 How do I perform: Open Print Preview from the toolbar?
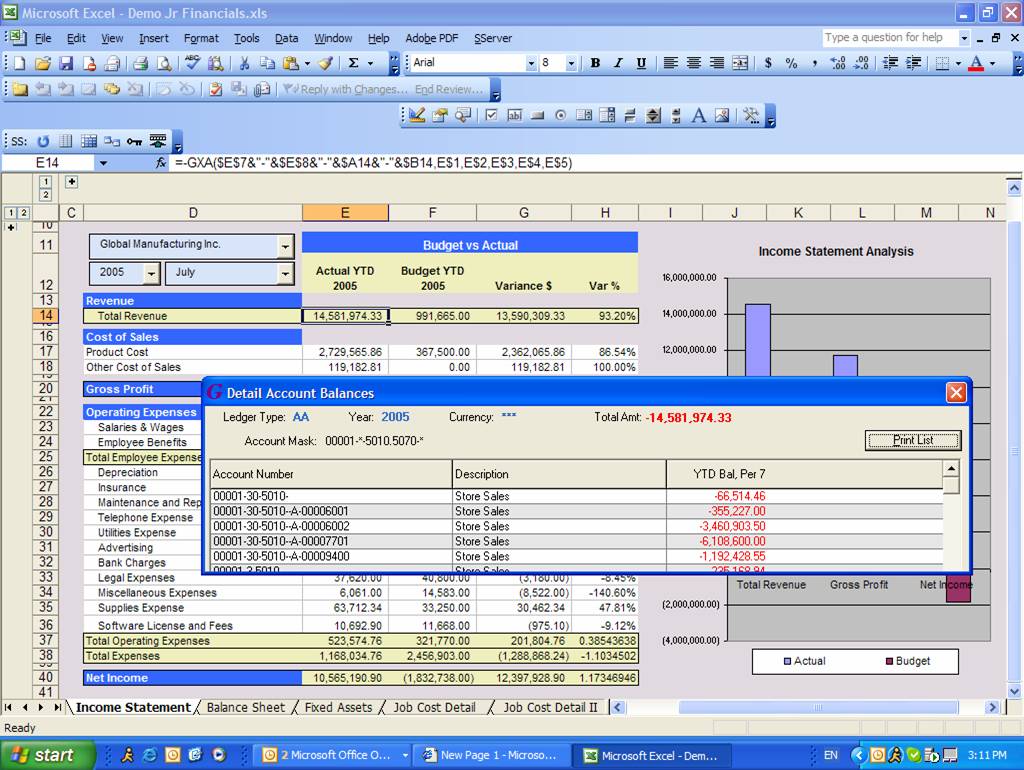click(x=164, y=63)
